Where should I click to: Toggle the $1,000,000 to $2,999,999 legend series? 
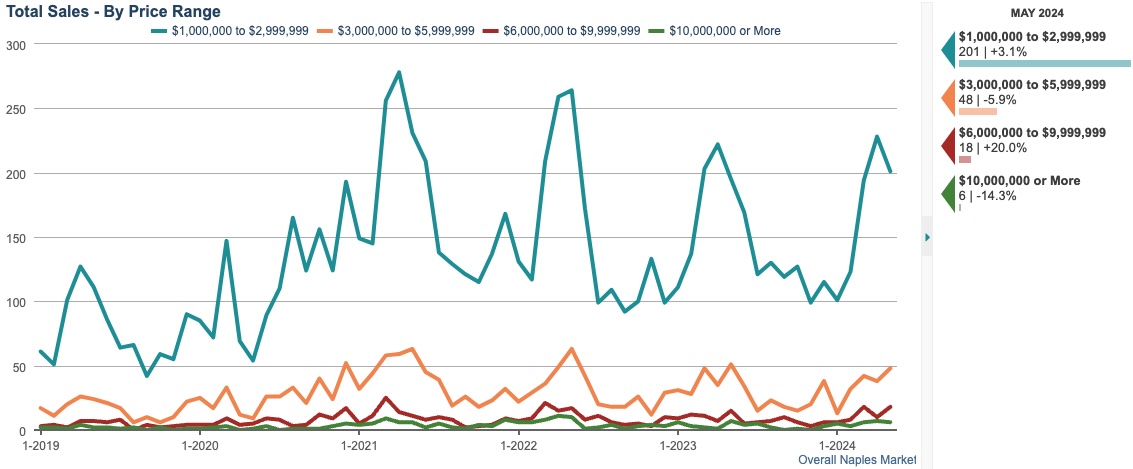[230, 30]
